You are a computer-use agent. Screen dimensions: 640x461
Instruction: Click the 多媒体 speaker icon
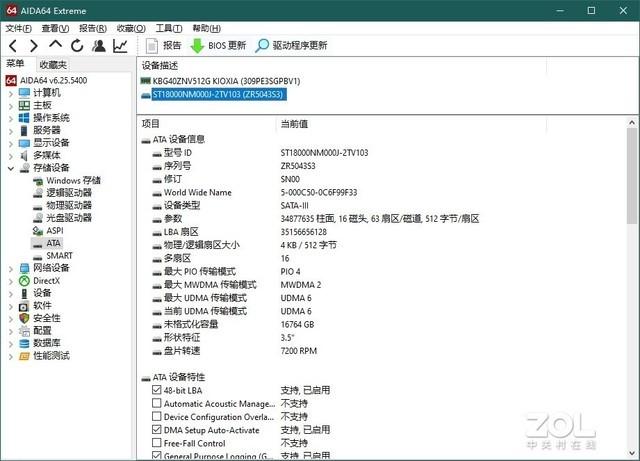[x=24, y=156]
